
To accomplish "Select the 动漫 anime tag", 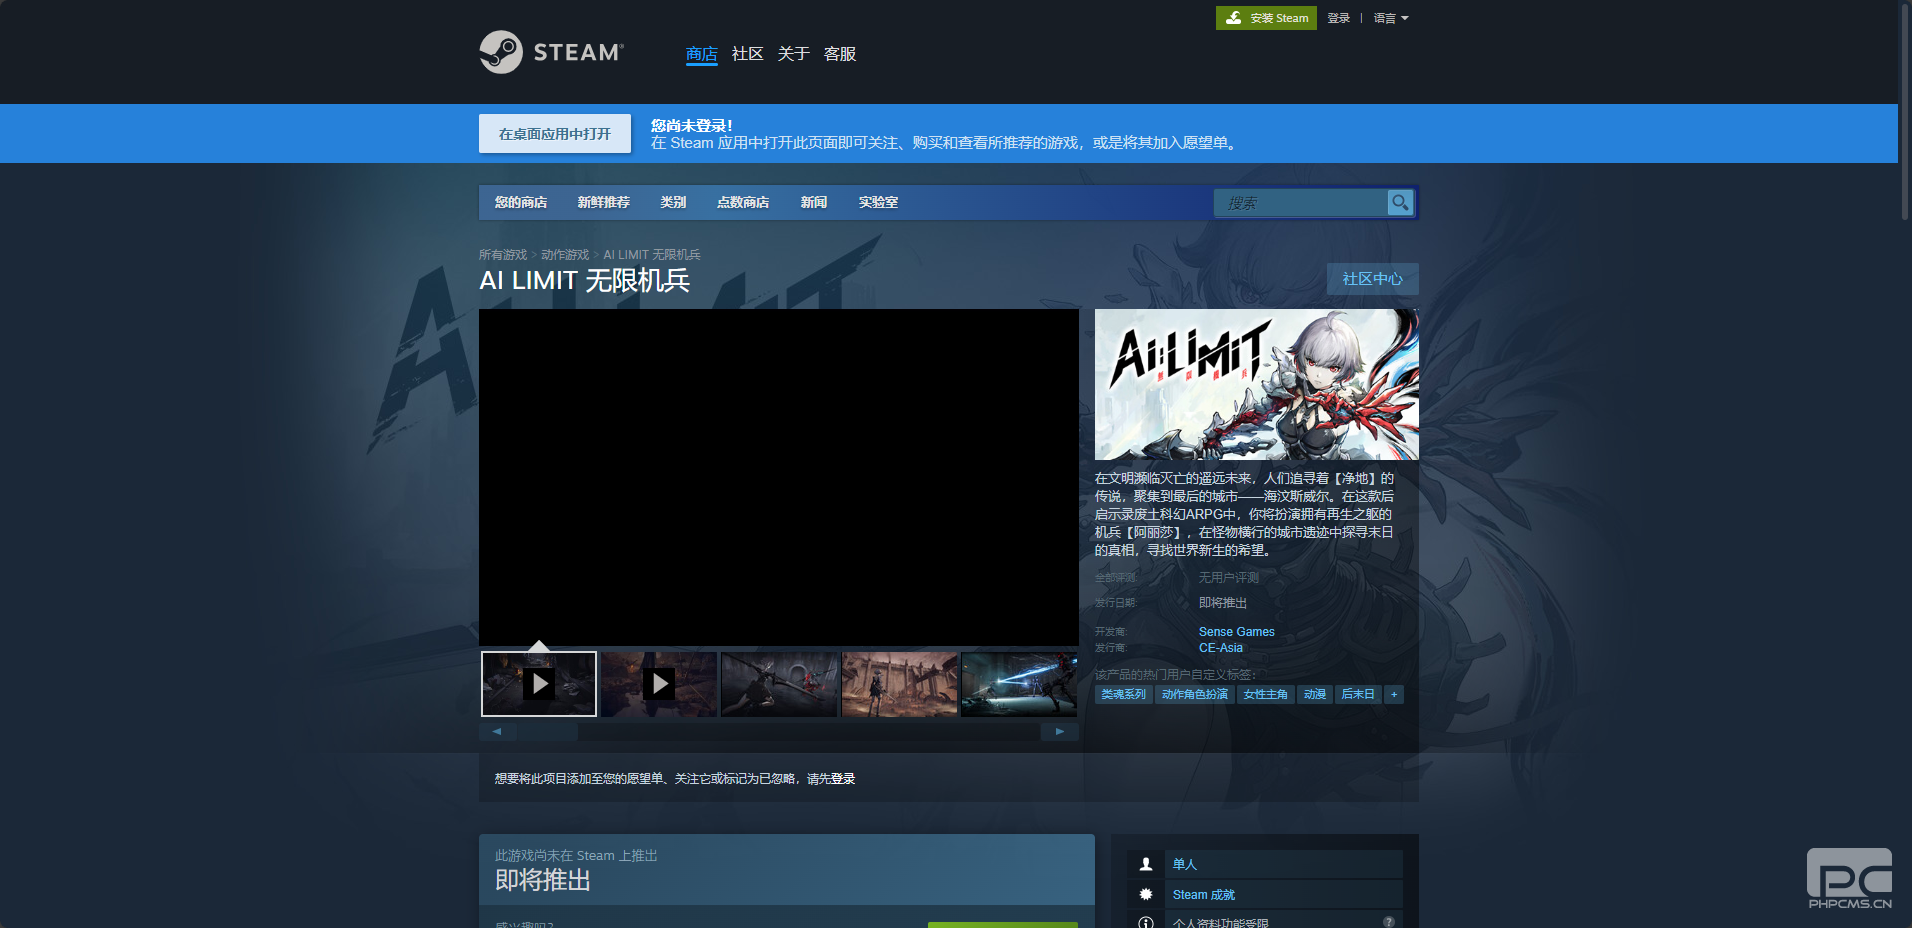I will point(1315,694).
